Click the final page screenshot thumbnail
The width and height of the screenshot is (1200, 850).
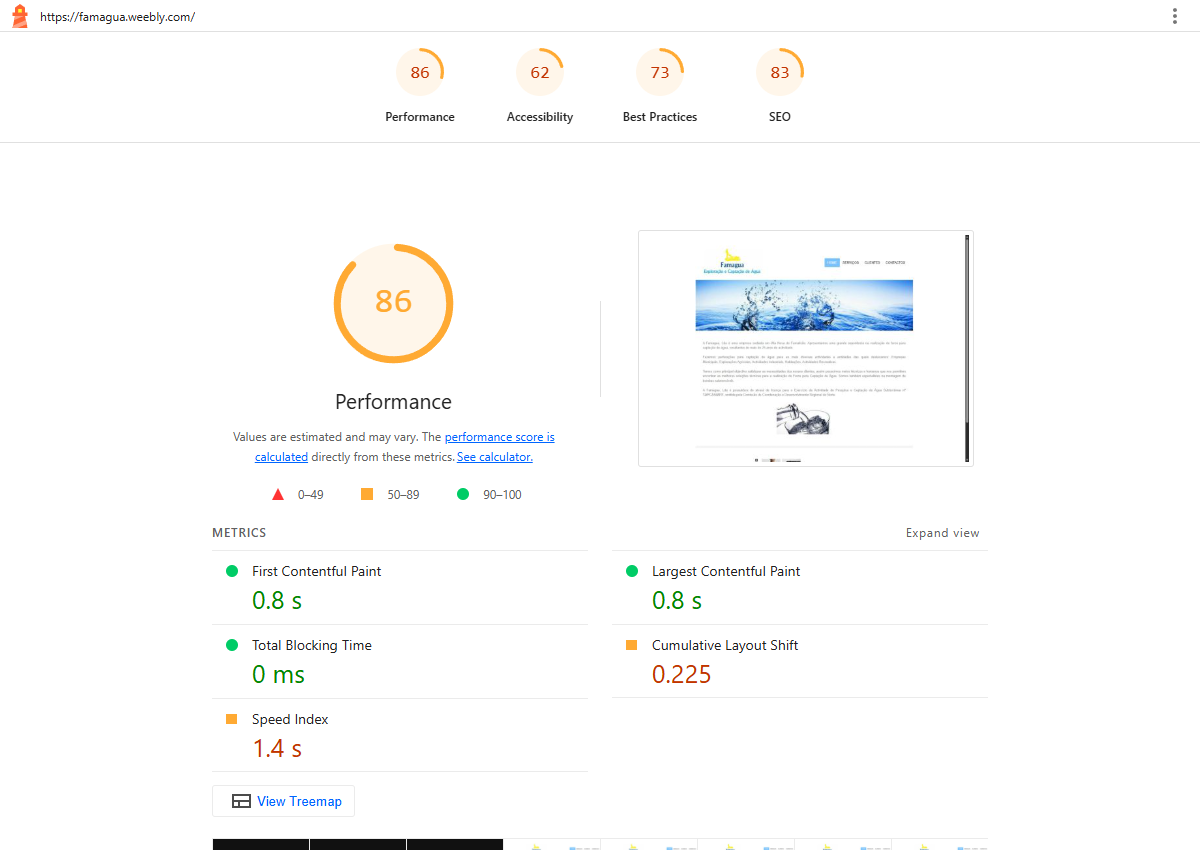806,348
